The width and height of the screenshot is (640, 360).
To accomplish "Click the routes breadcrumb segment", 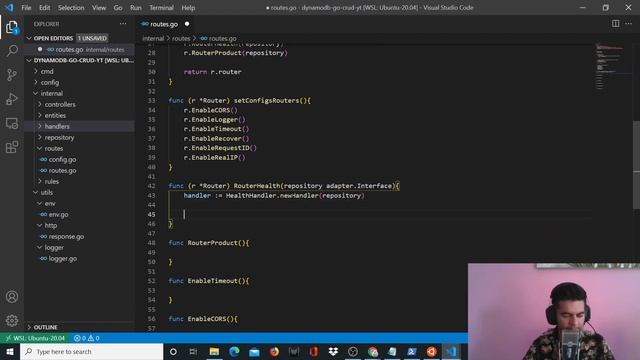I will [x=181, y=38].
